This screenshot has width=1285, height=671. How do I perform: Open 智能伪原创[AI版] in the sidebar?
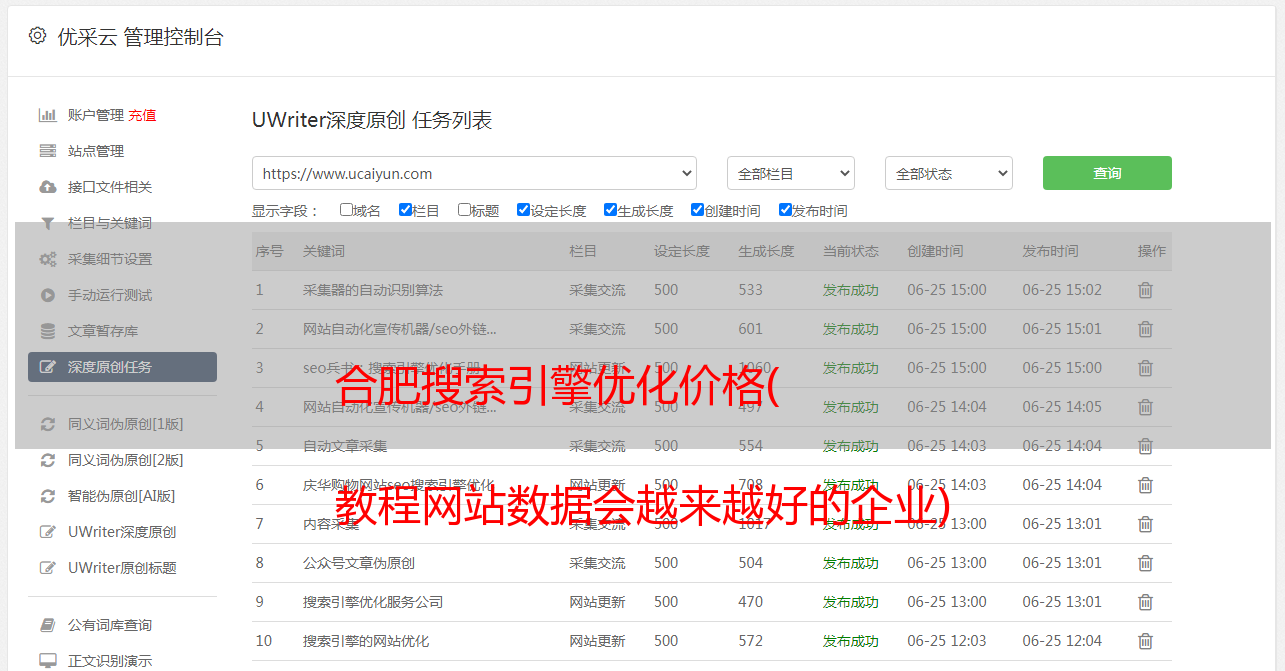(122, 496)
